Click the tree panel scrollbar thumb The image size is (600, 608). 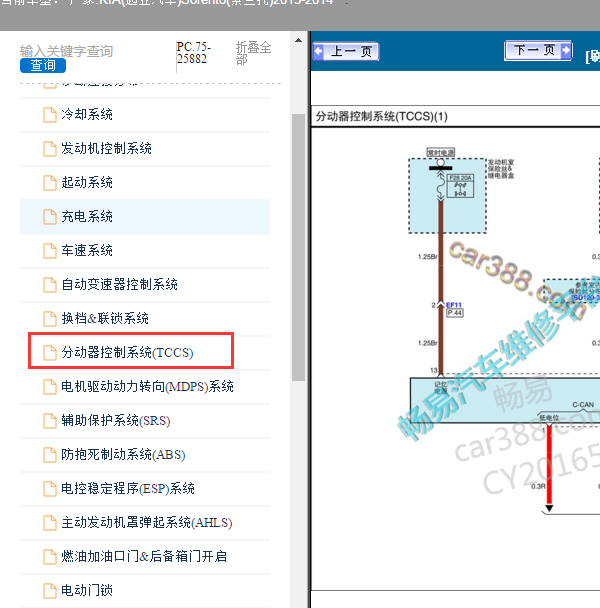click(x=298, y=247)
